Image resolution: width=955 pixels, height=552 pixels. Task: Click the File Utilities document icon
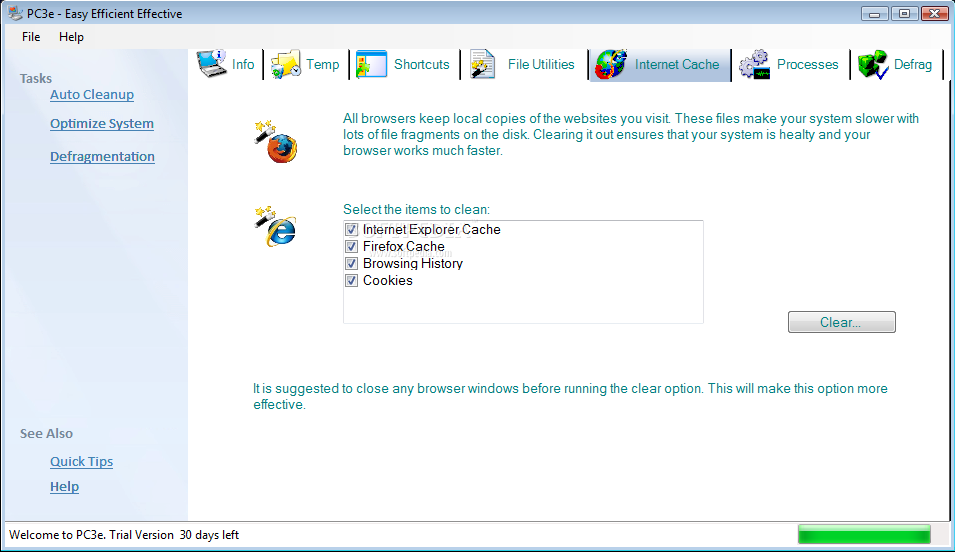[482, 65]
